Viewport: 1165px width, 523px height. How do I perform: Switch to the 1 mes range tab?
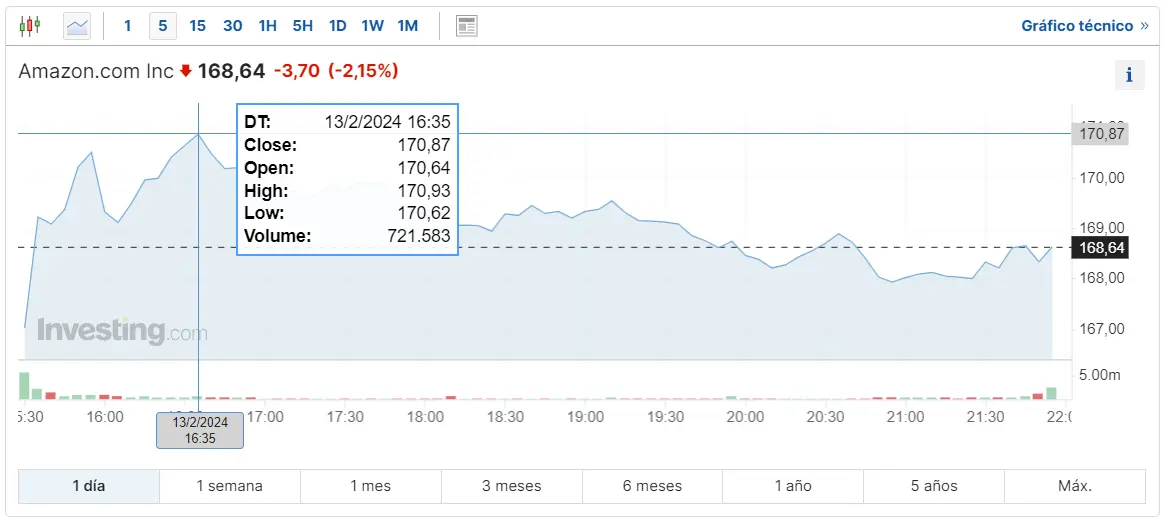pos(370,486)
